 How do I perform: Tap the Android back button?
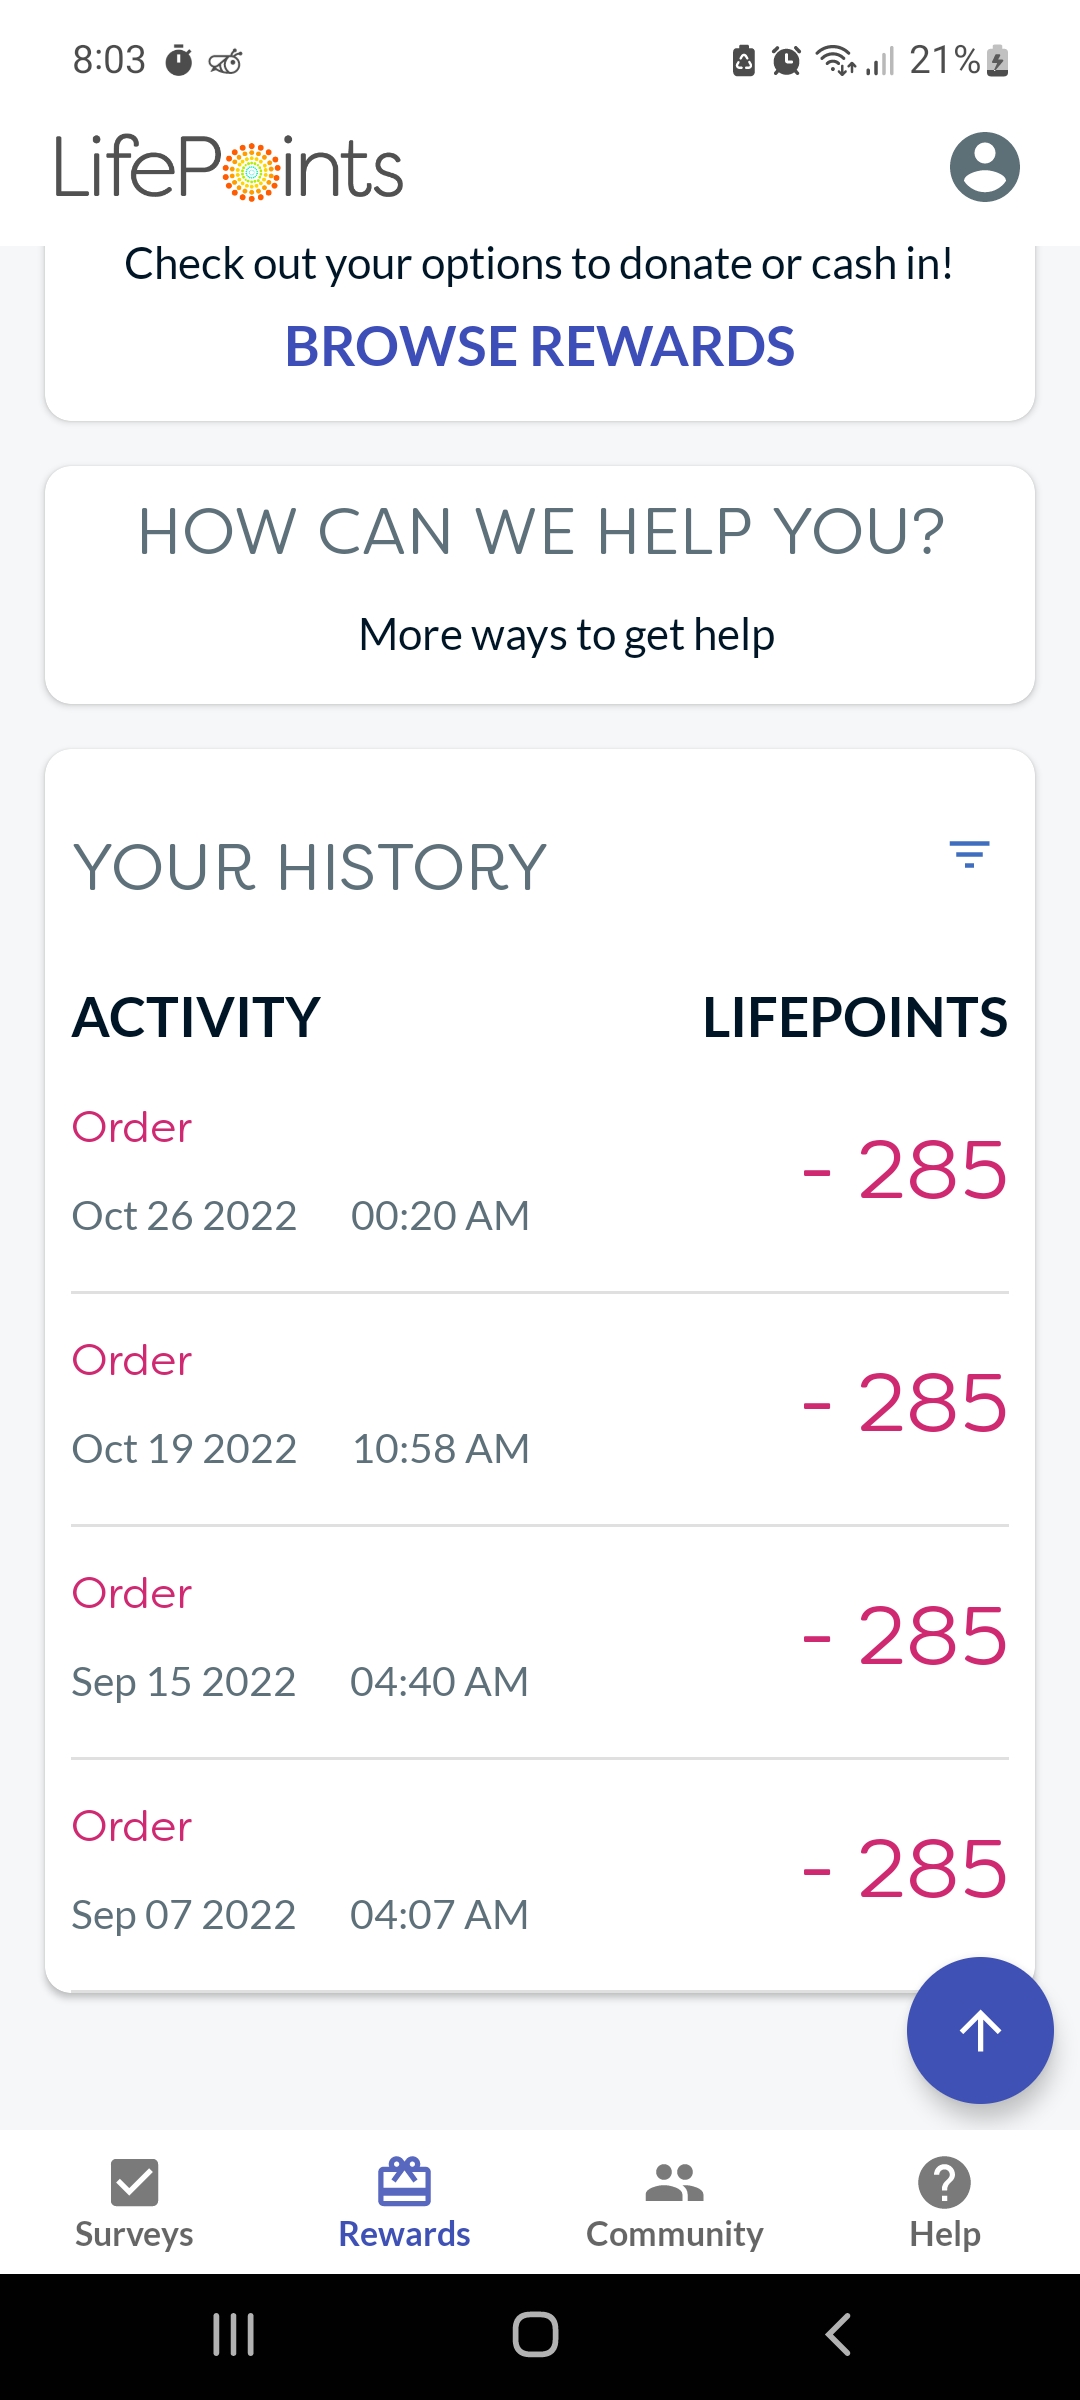(838, 2335)
